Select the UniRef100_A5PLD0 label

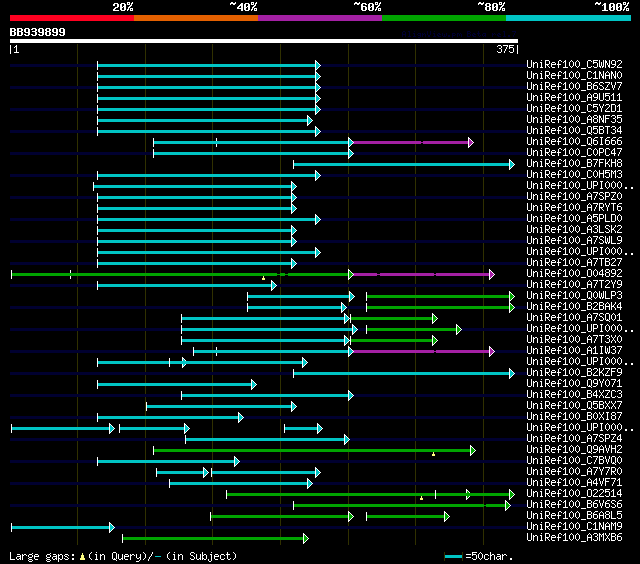click(574, 219)
